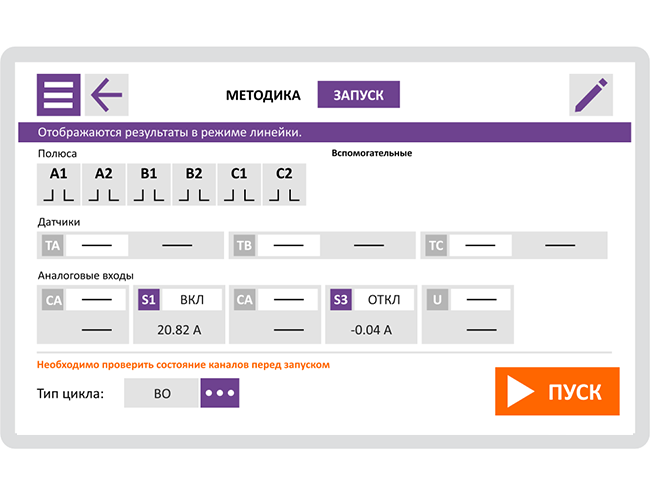The height and width of the screenshot is (500, 650).
Task: Click the TB sensor value field
Action: tap(289, 245)
